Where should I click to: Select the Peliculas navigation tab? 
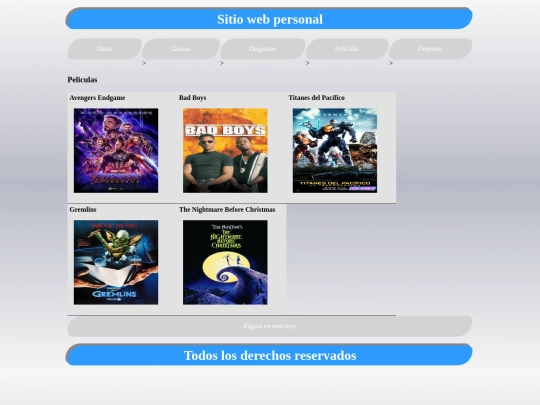[x=347, y=49]
